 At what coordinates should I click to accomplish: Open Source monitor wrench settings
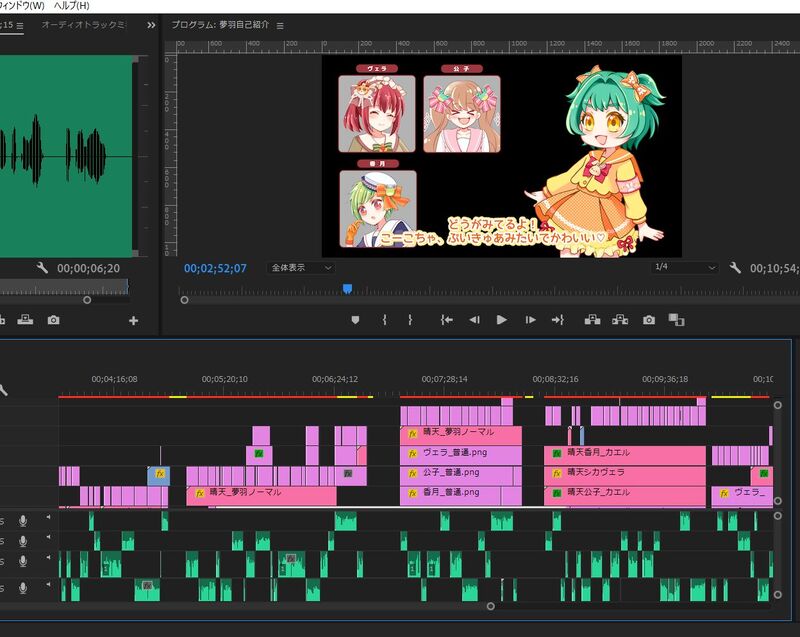[x=42, y=267]
